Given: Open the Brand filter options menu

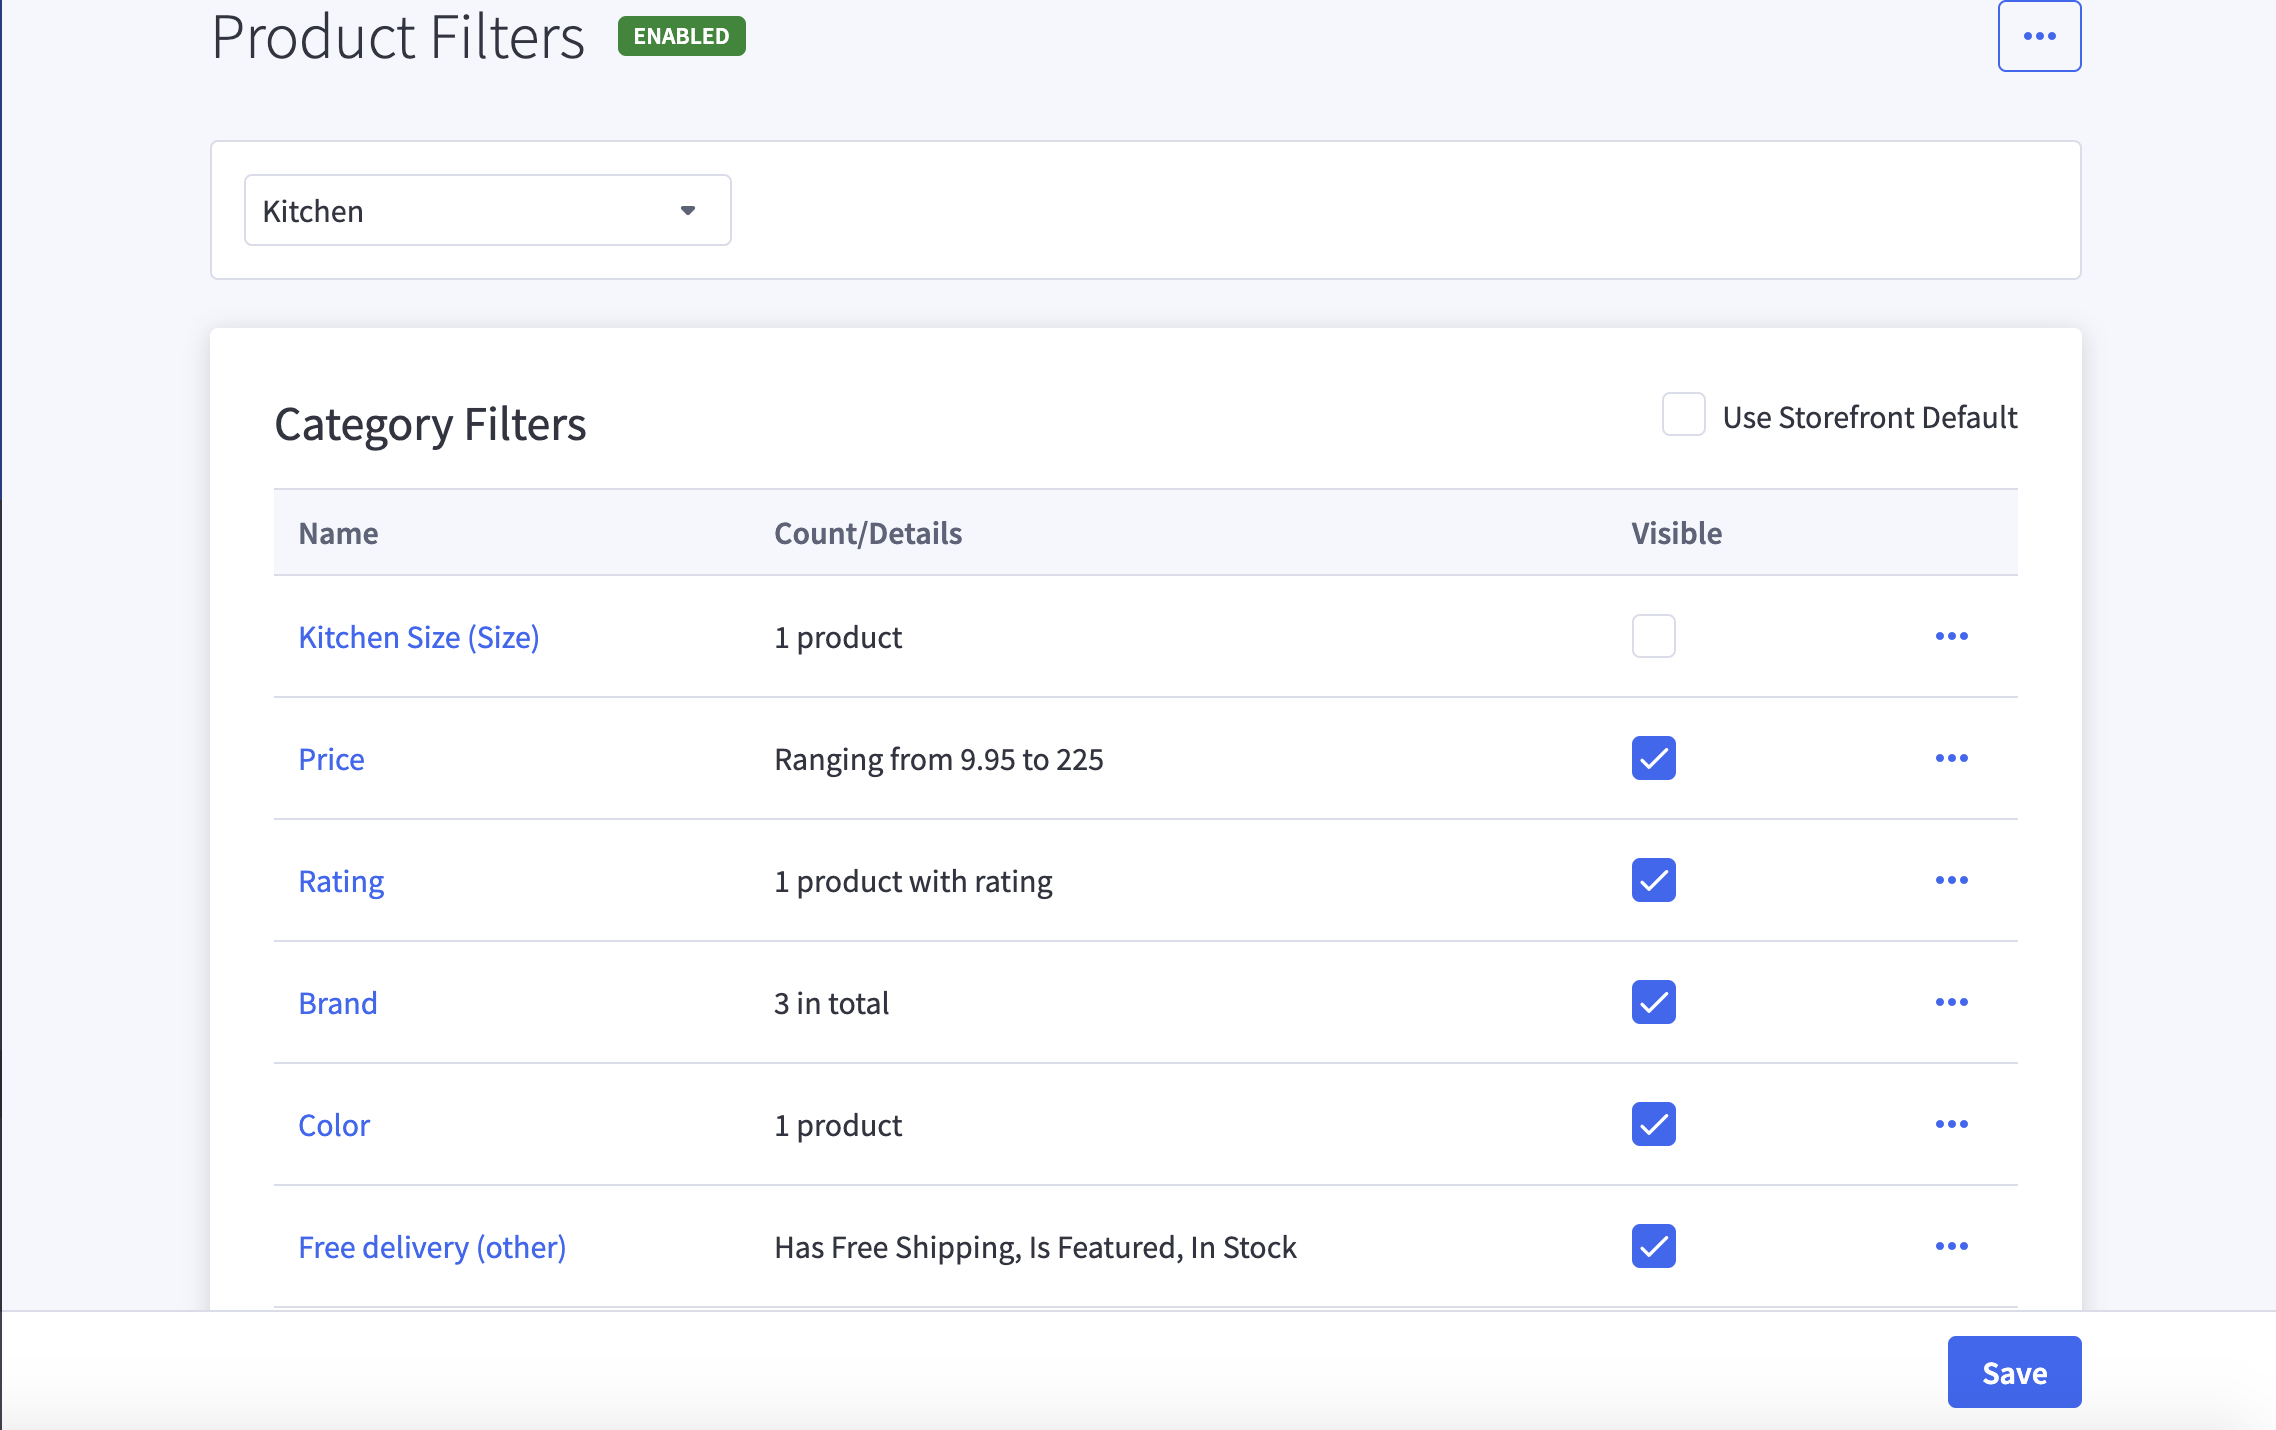Looking at the screenshot, I should pos(1952,1003).
